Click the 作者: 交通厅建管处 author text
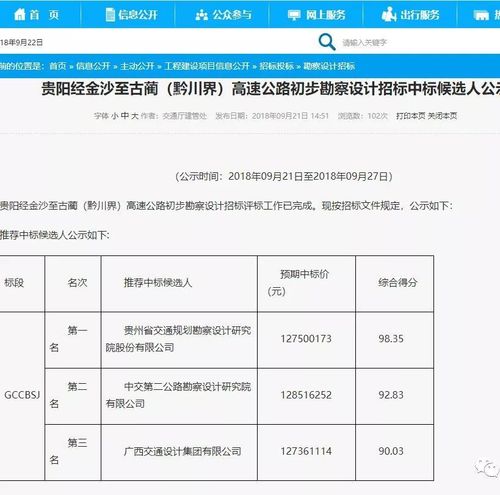 pos(174,116)
